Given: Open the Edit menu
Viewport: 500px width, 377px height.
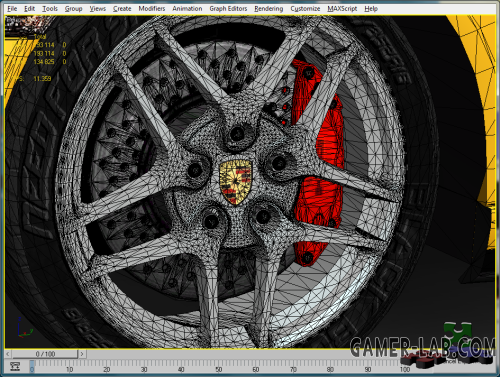Looking at the screenshot, I should [29, 9].
